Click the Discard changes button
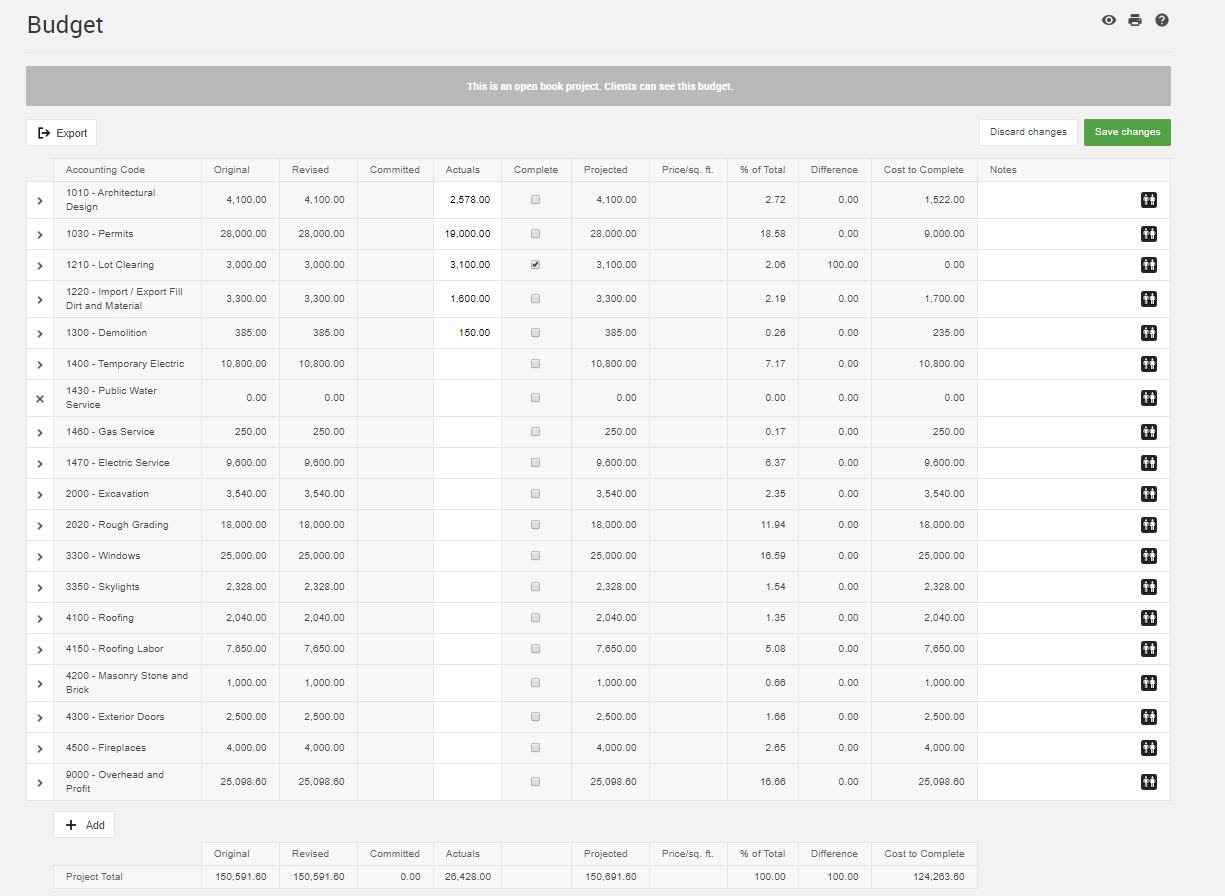The image size is (1225, 896). tap(1028, 132)
